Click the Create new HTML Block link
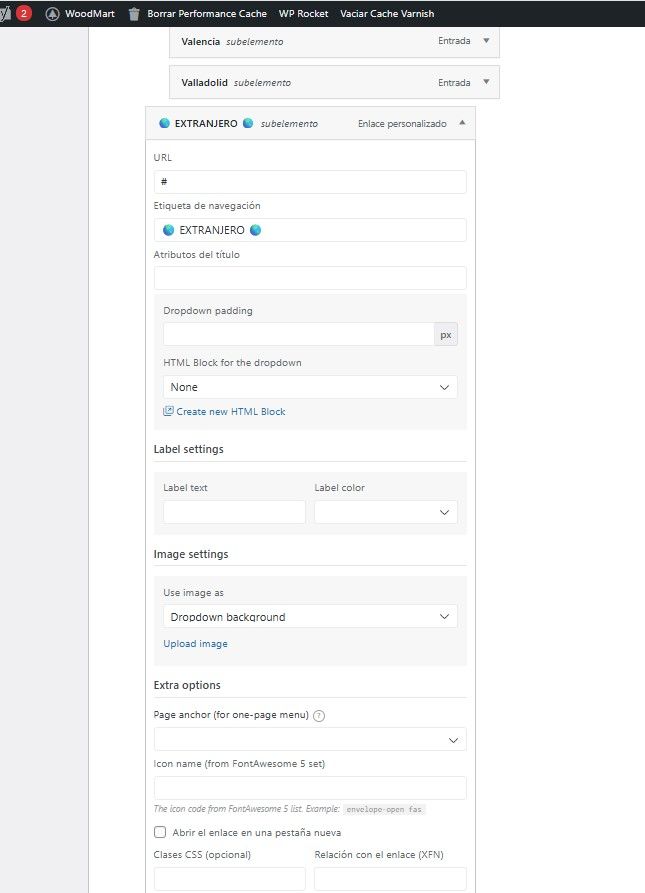 pyautogui.click(x=231, y=411)
